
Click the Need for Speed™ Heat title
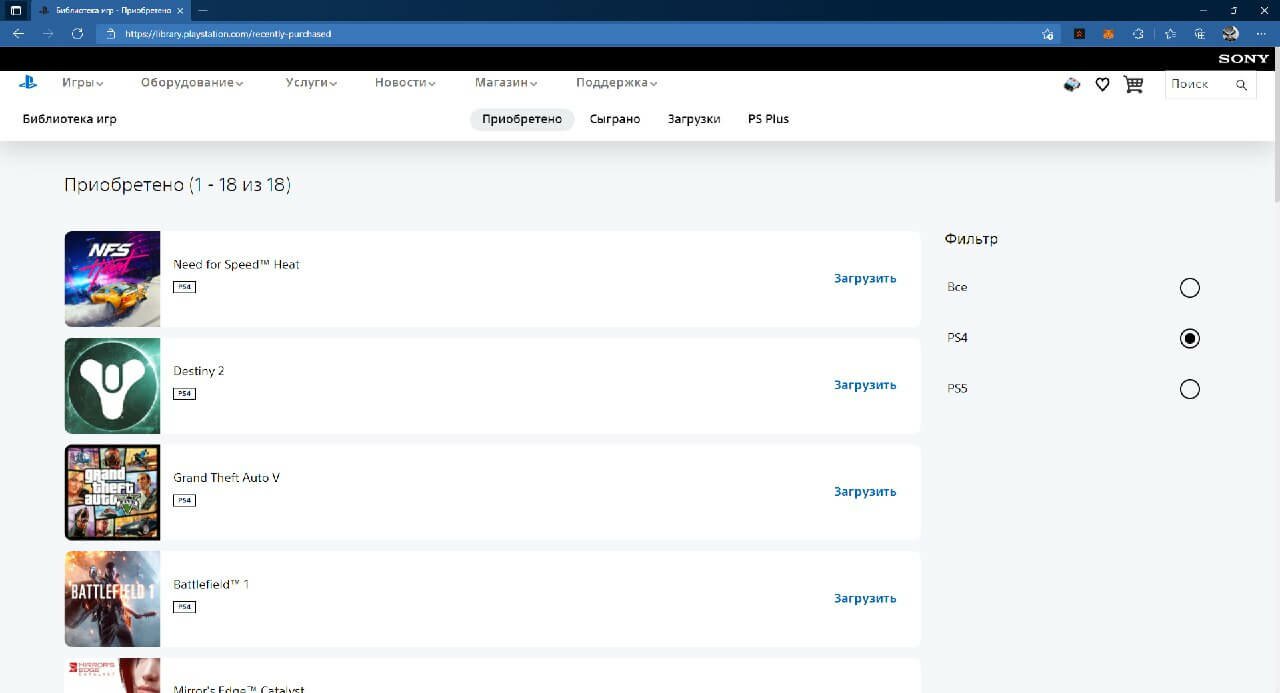[x=236, y=265]
